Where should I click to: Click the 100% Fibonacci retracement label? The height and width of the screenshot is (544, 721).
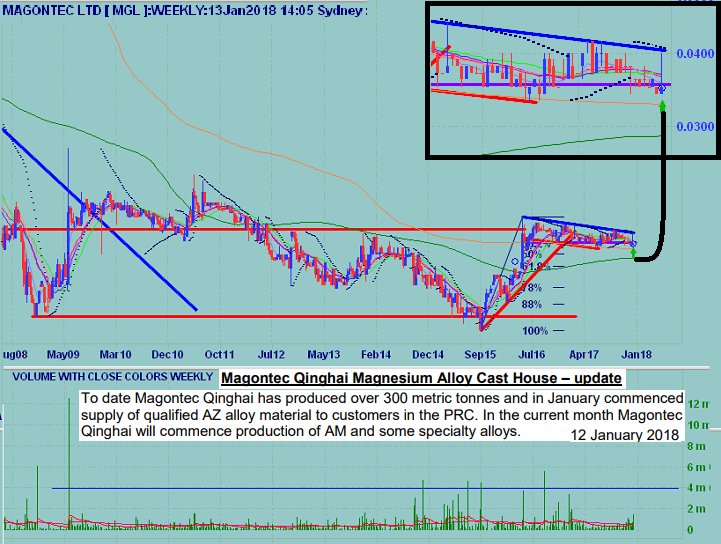[x=535, y=331]
